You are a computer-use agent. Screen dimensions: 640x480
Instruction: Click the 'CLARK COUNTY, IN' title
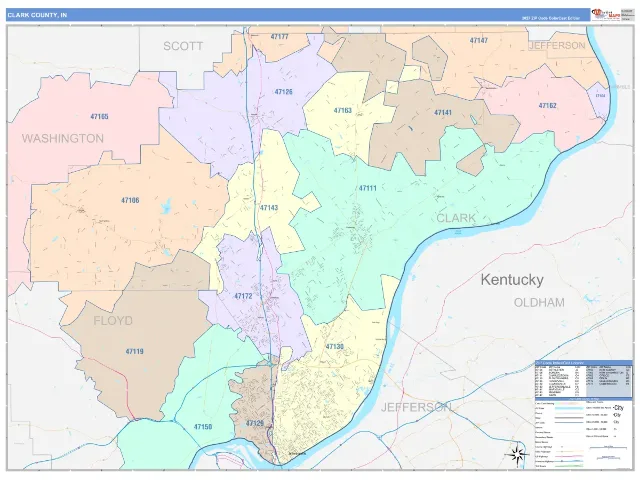pos(38,15)
